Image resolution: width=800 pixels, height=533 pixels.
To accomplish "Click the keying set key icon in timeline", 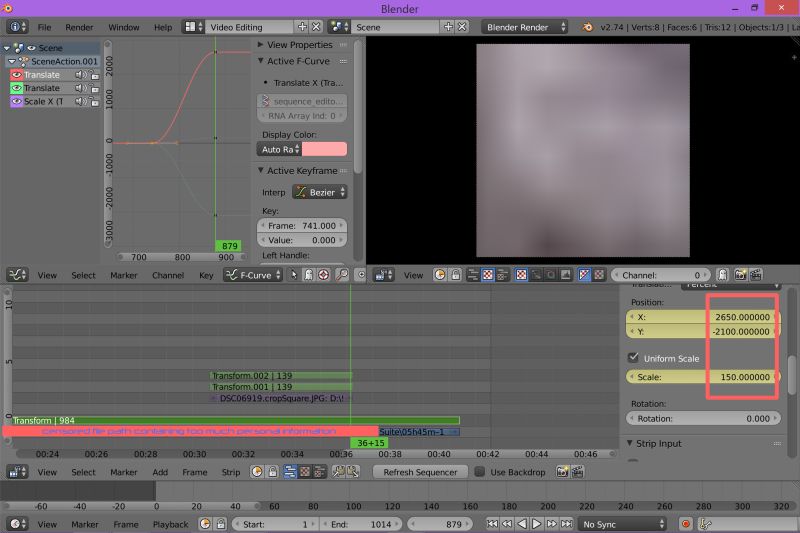I will coord(706,524).
